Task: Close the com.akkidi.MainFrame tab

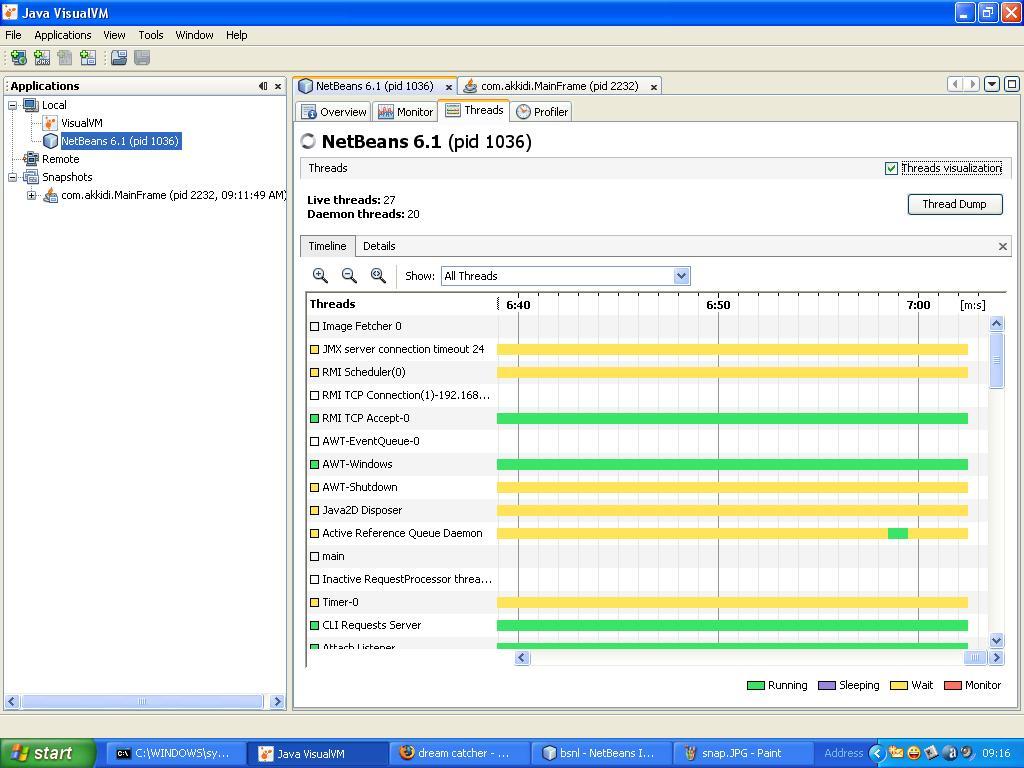Action: coord(653,87)
